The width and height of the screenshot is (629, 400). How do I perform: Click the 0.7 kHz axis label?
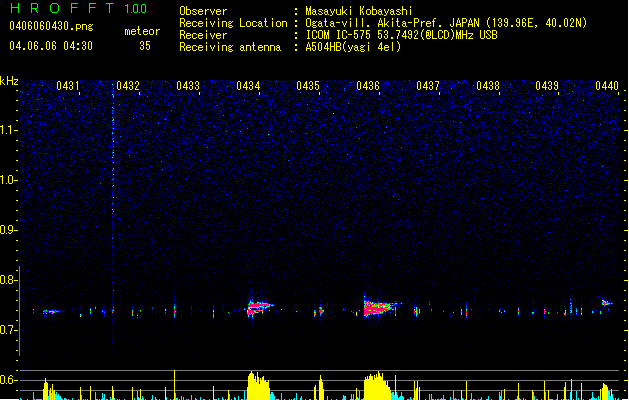[9, 330]
